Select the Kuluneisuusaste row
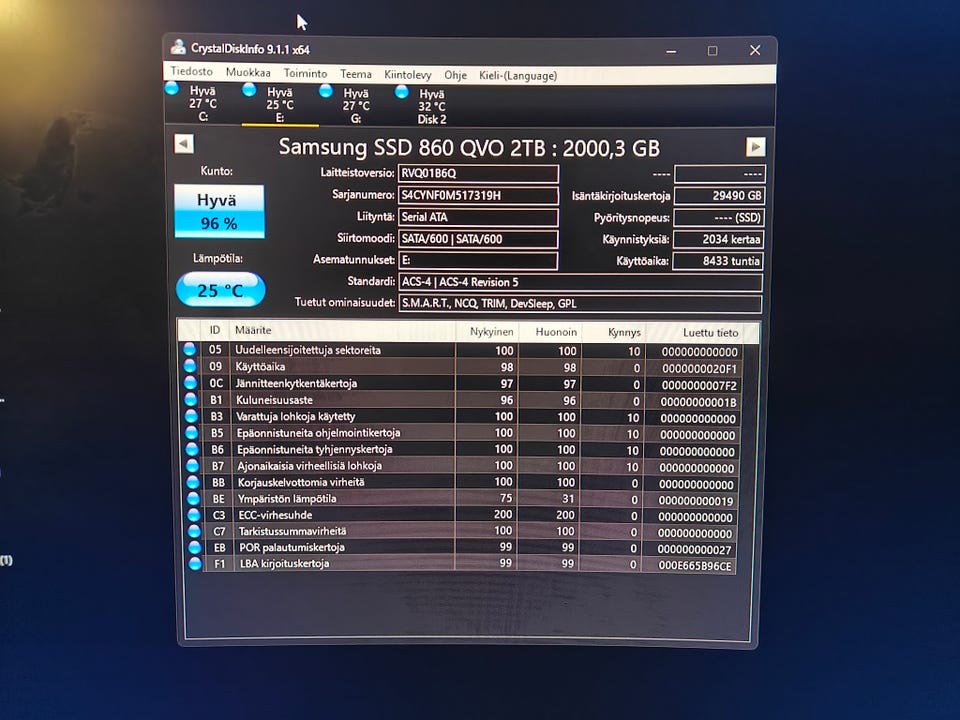960x720 pixels. click(462, 400)
